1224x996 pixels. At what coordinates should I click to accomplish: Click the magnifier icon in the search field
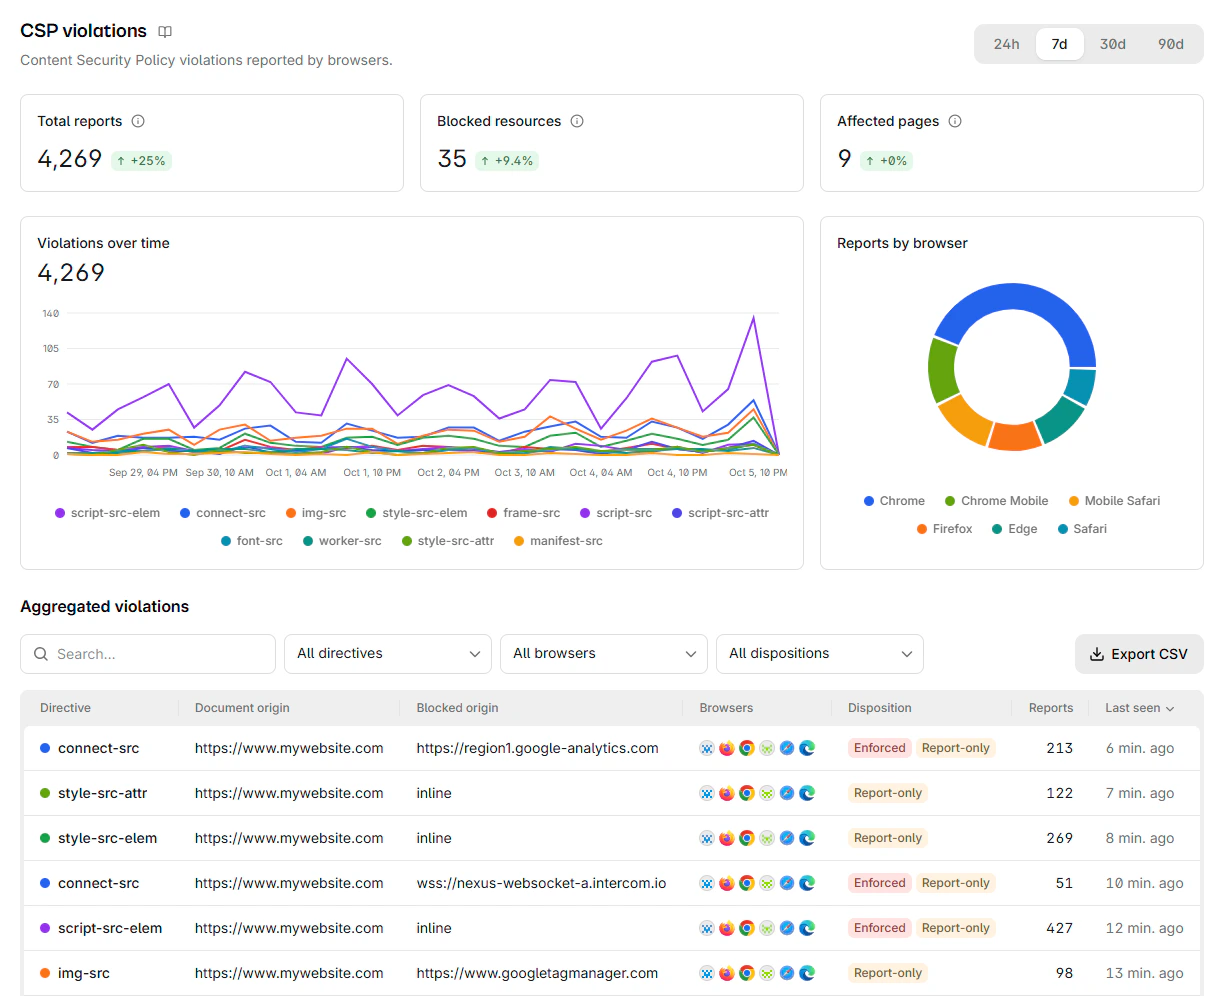(41, 654)
